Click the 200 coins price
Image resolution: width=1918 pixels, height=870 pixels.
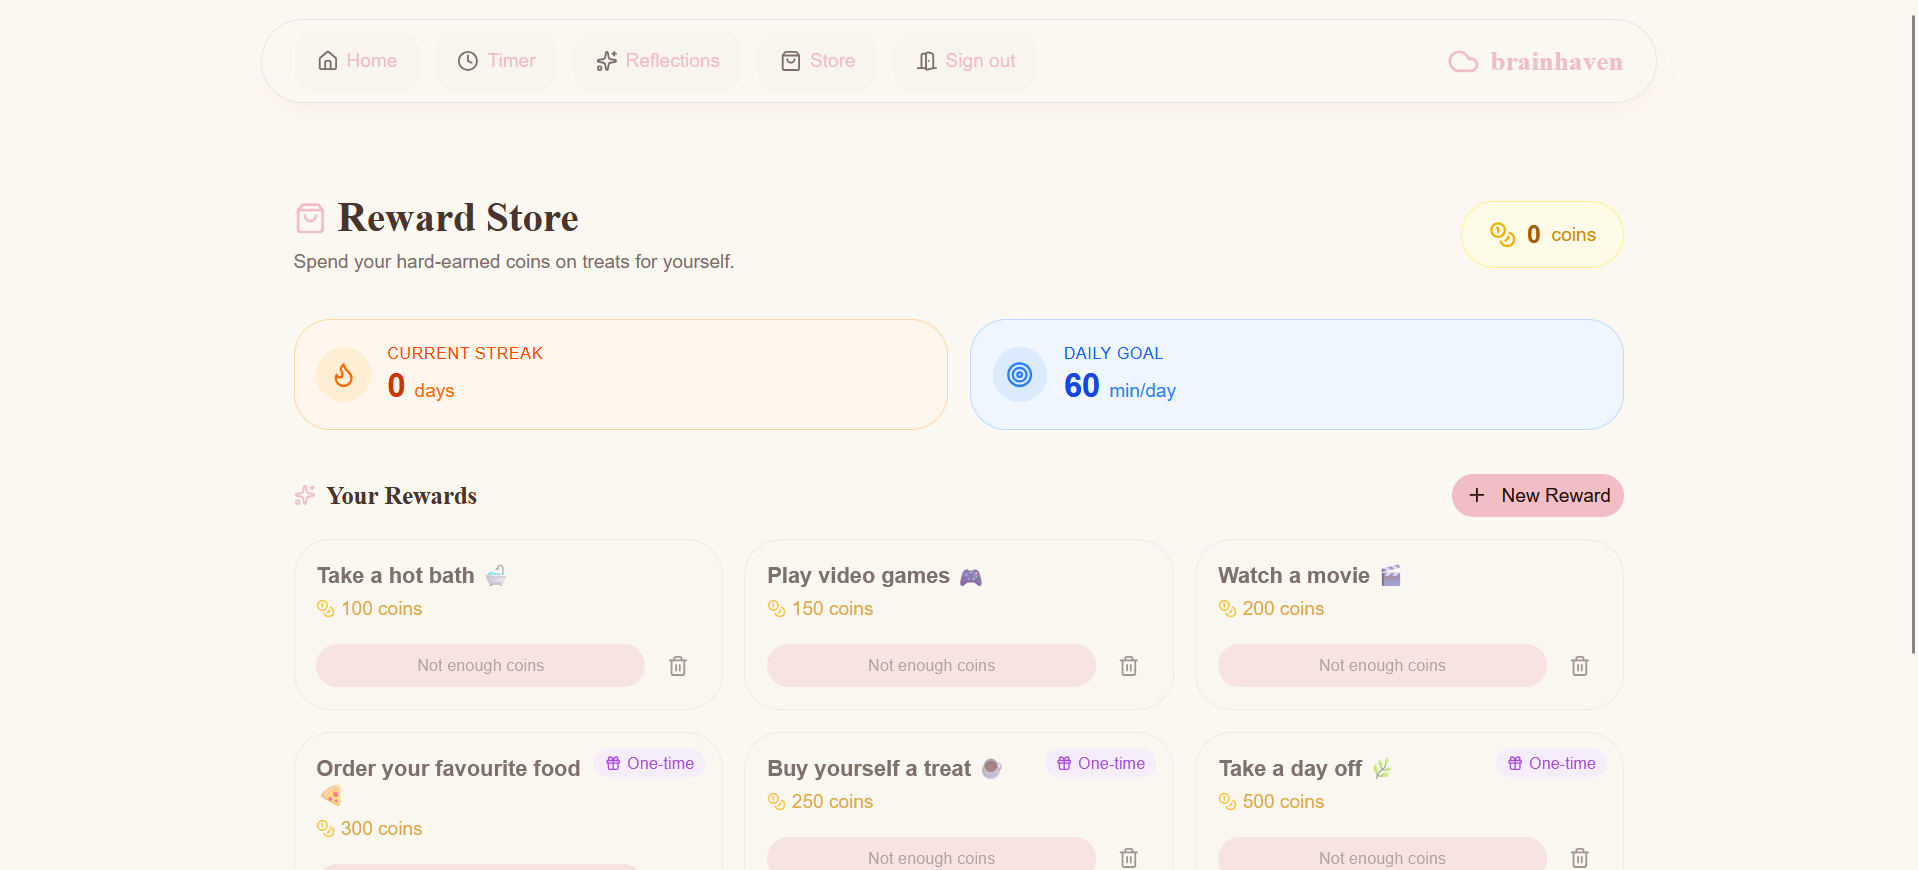pos(1283,609)
